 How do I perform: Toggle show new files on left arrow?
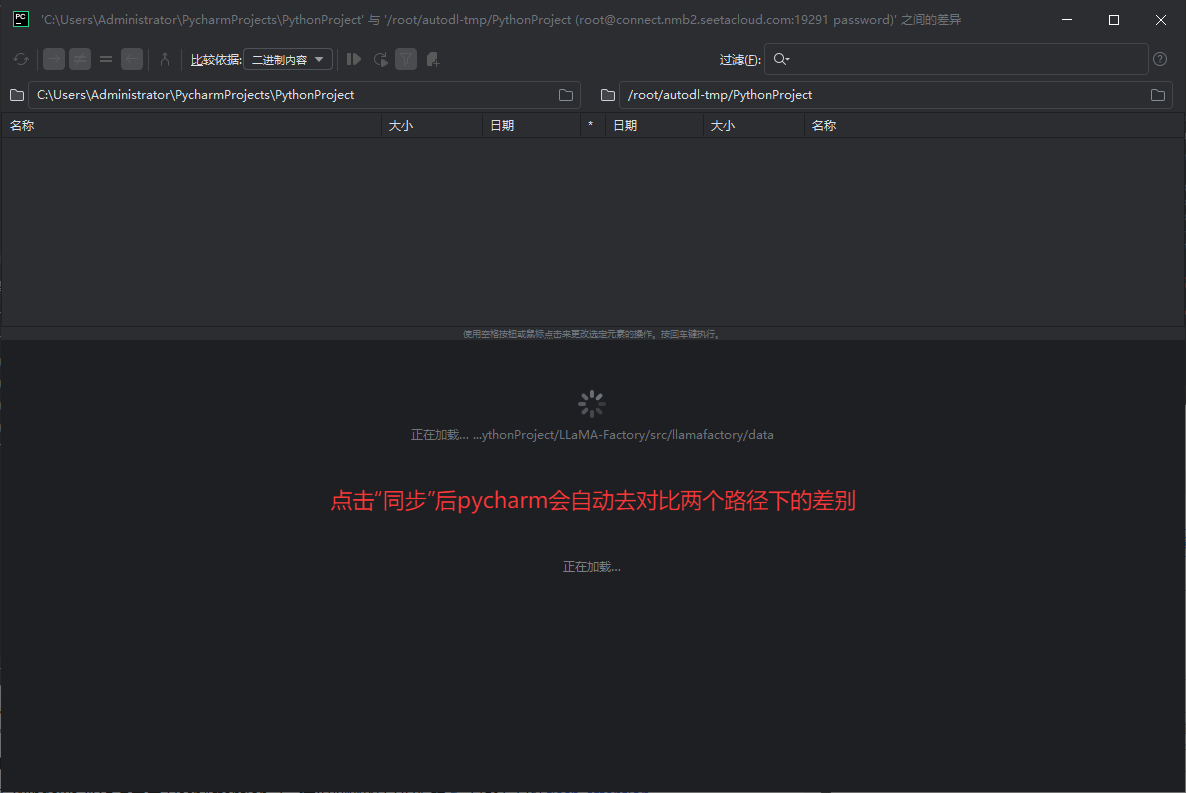(54, 59)
